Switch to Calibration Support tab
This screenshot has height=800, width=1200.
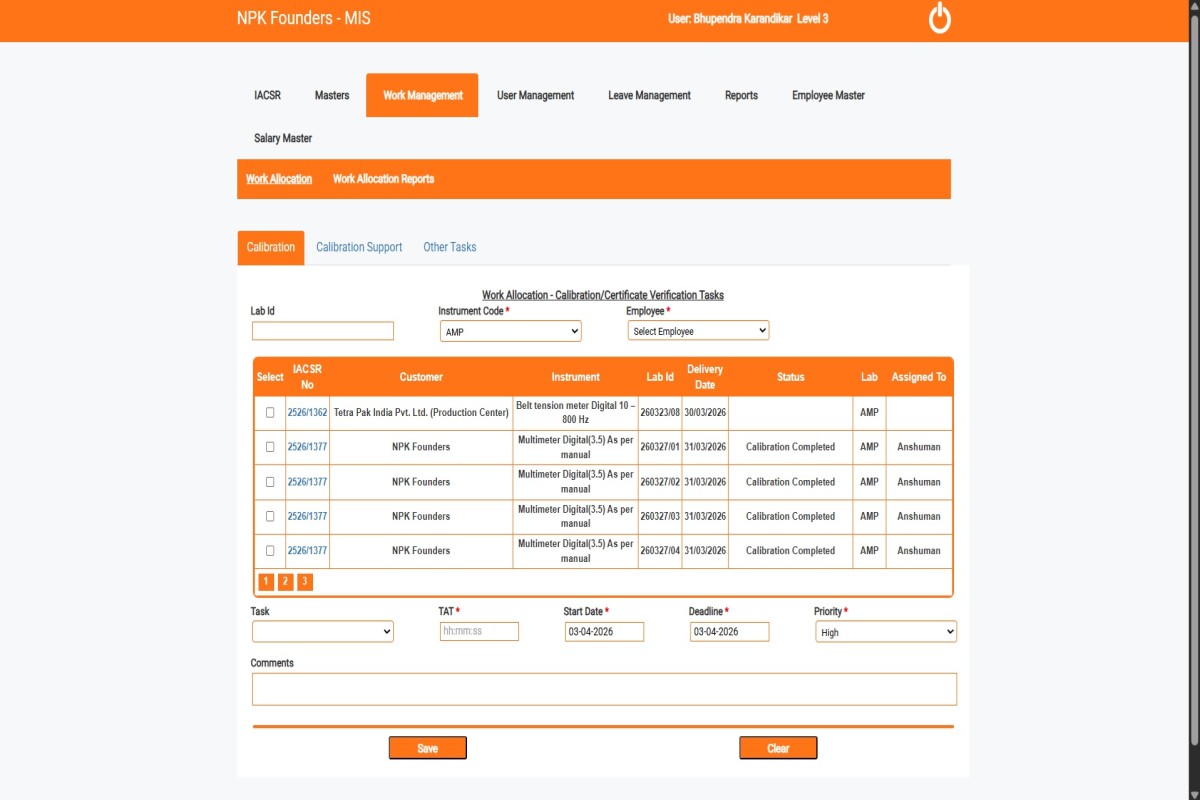click(x=359, y=247)
